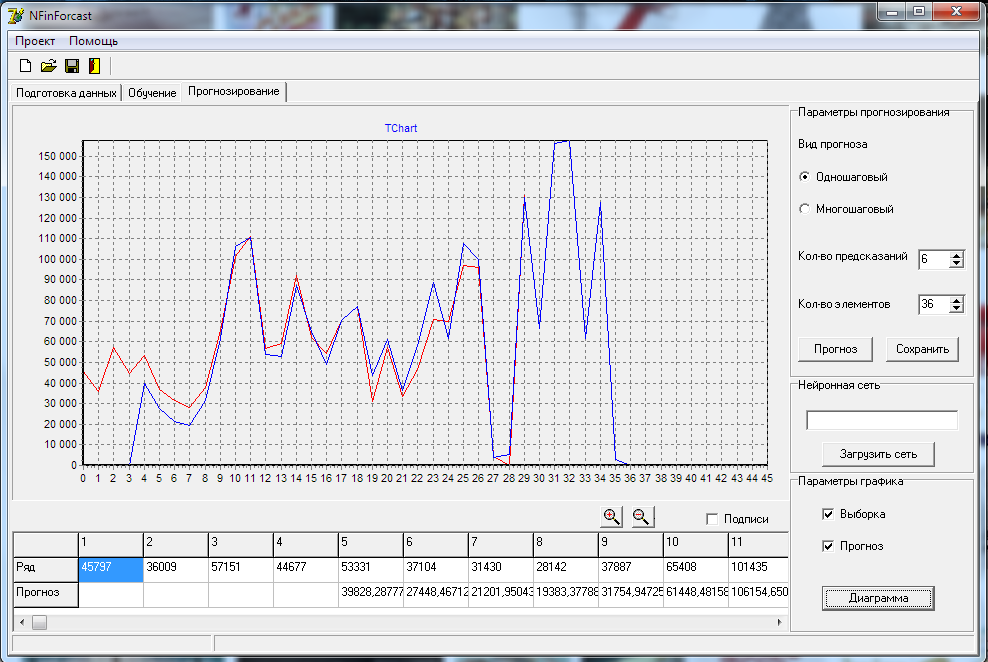Click the yellow exit door icon

pyautogui.click(x=95, y=66)
